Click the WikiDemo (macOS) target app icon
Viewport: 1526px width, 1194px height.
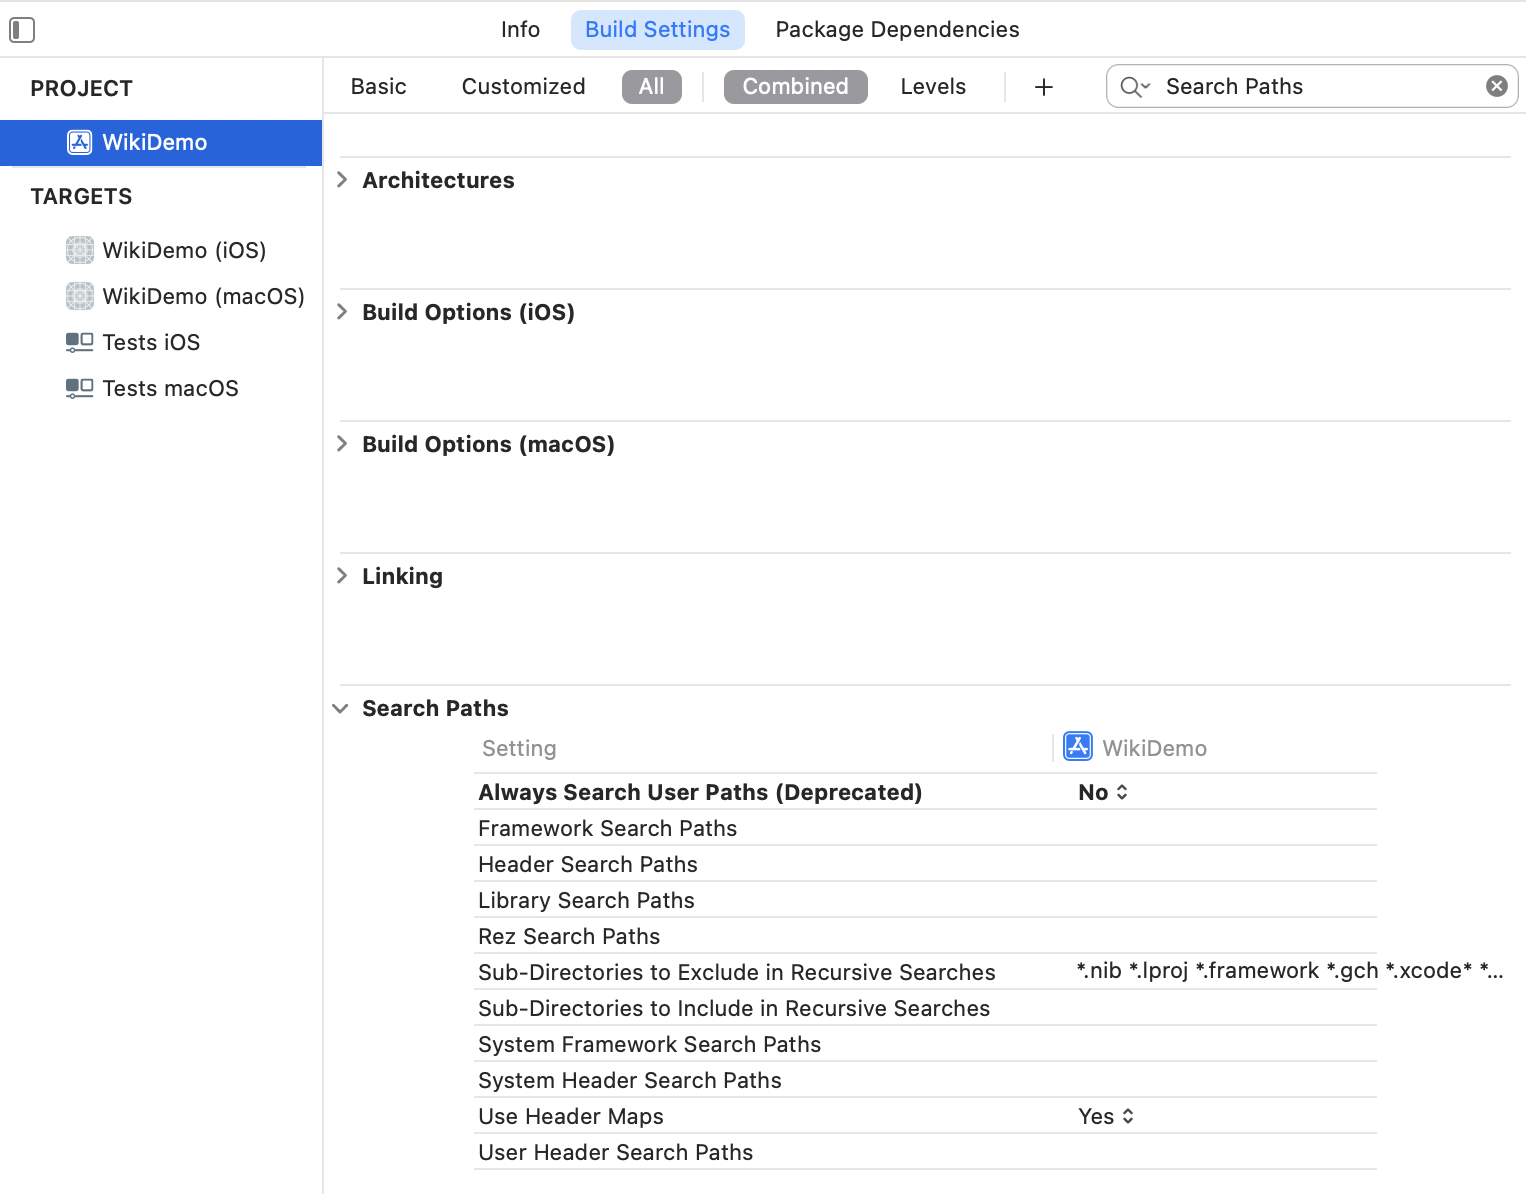pyautogui.click(x=80, y=296)
